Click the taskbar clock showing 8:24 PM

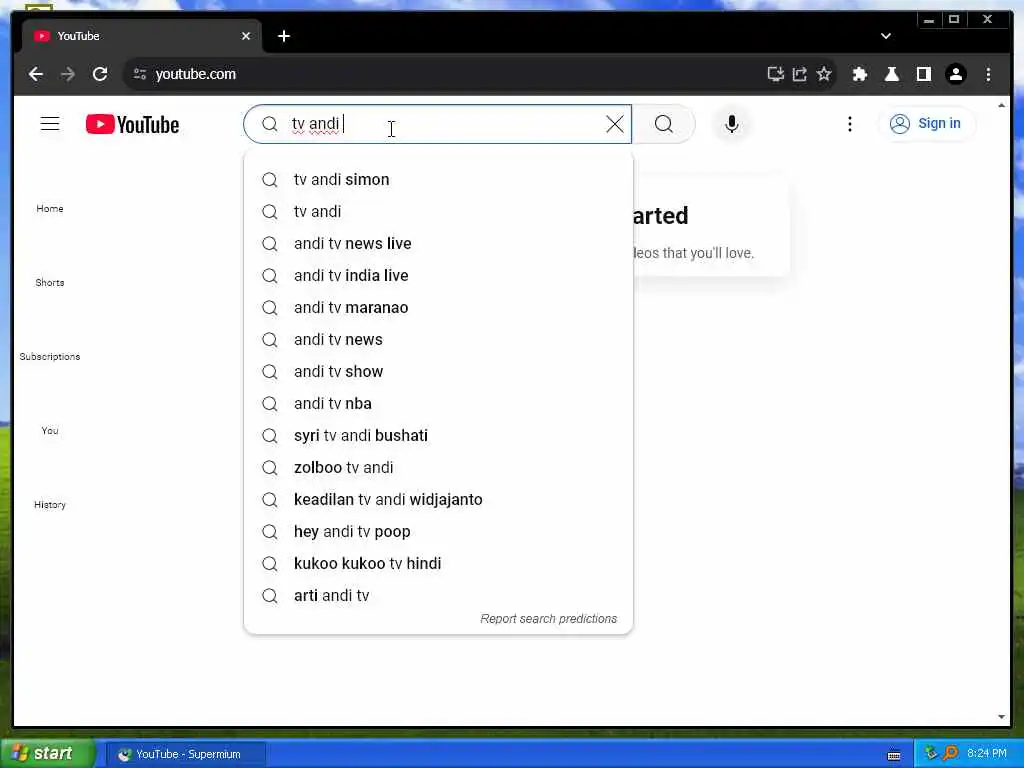(987, 754)
